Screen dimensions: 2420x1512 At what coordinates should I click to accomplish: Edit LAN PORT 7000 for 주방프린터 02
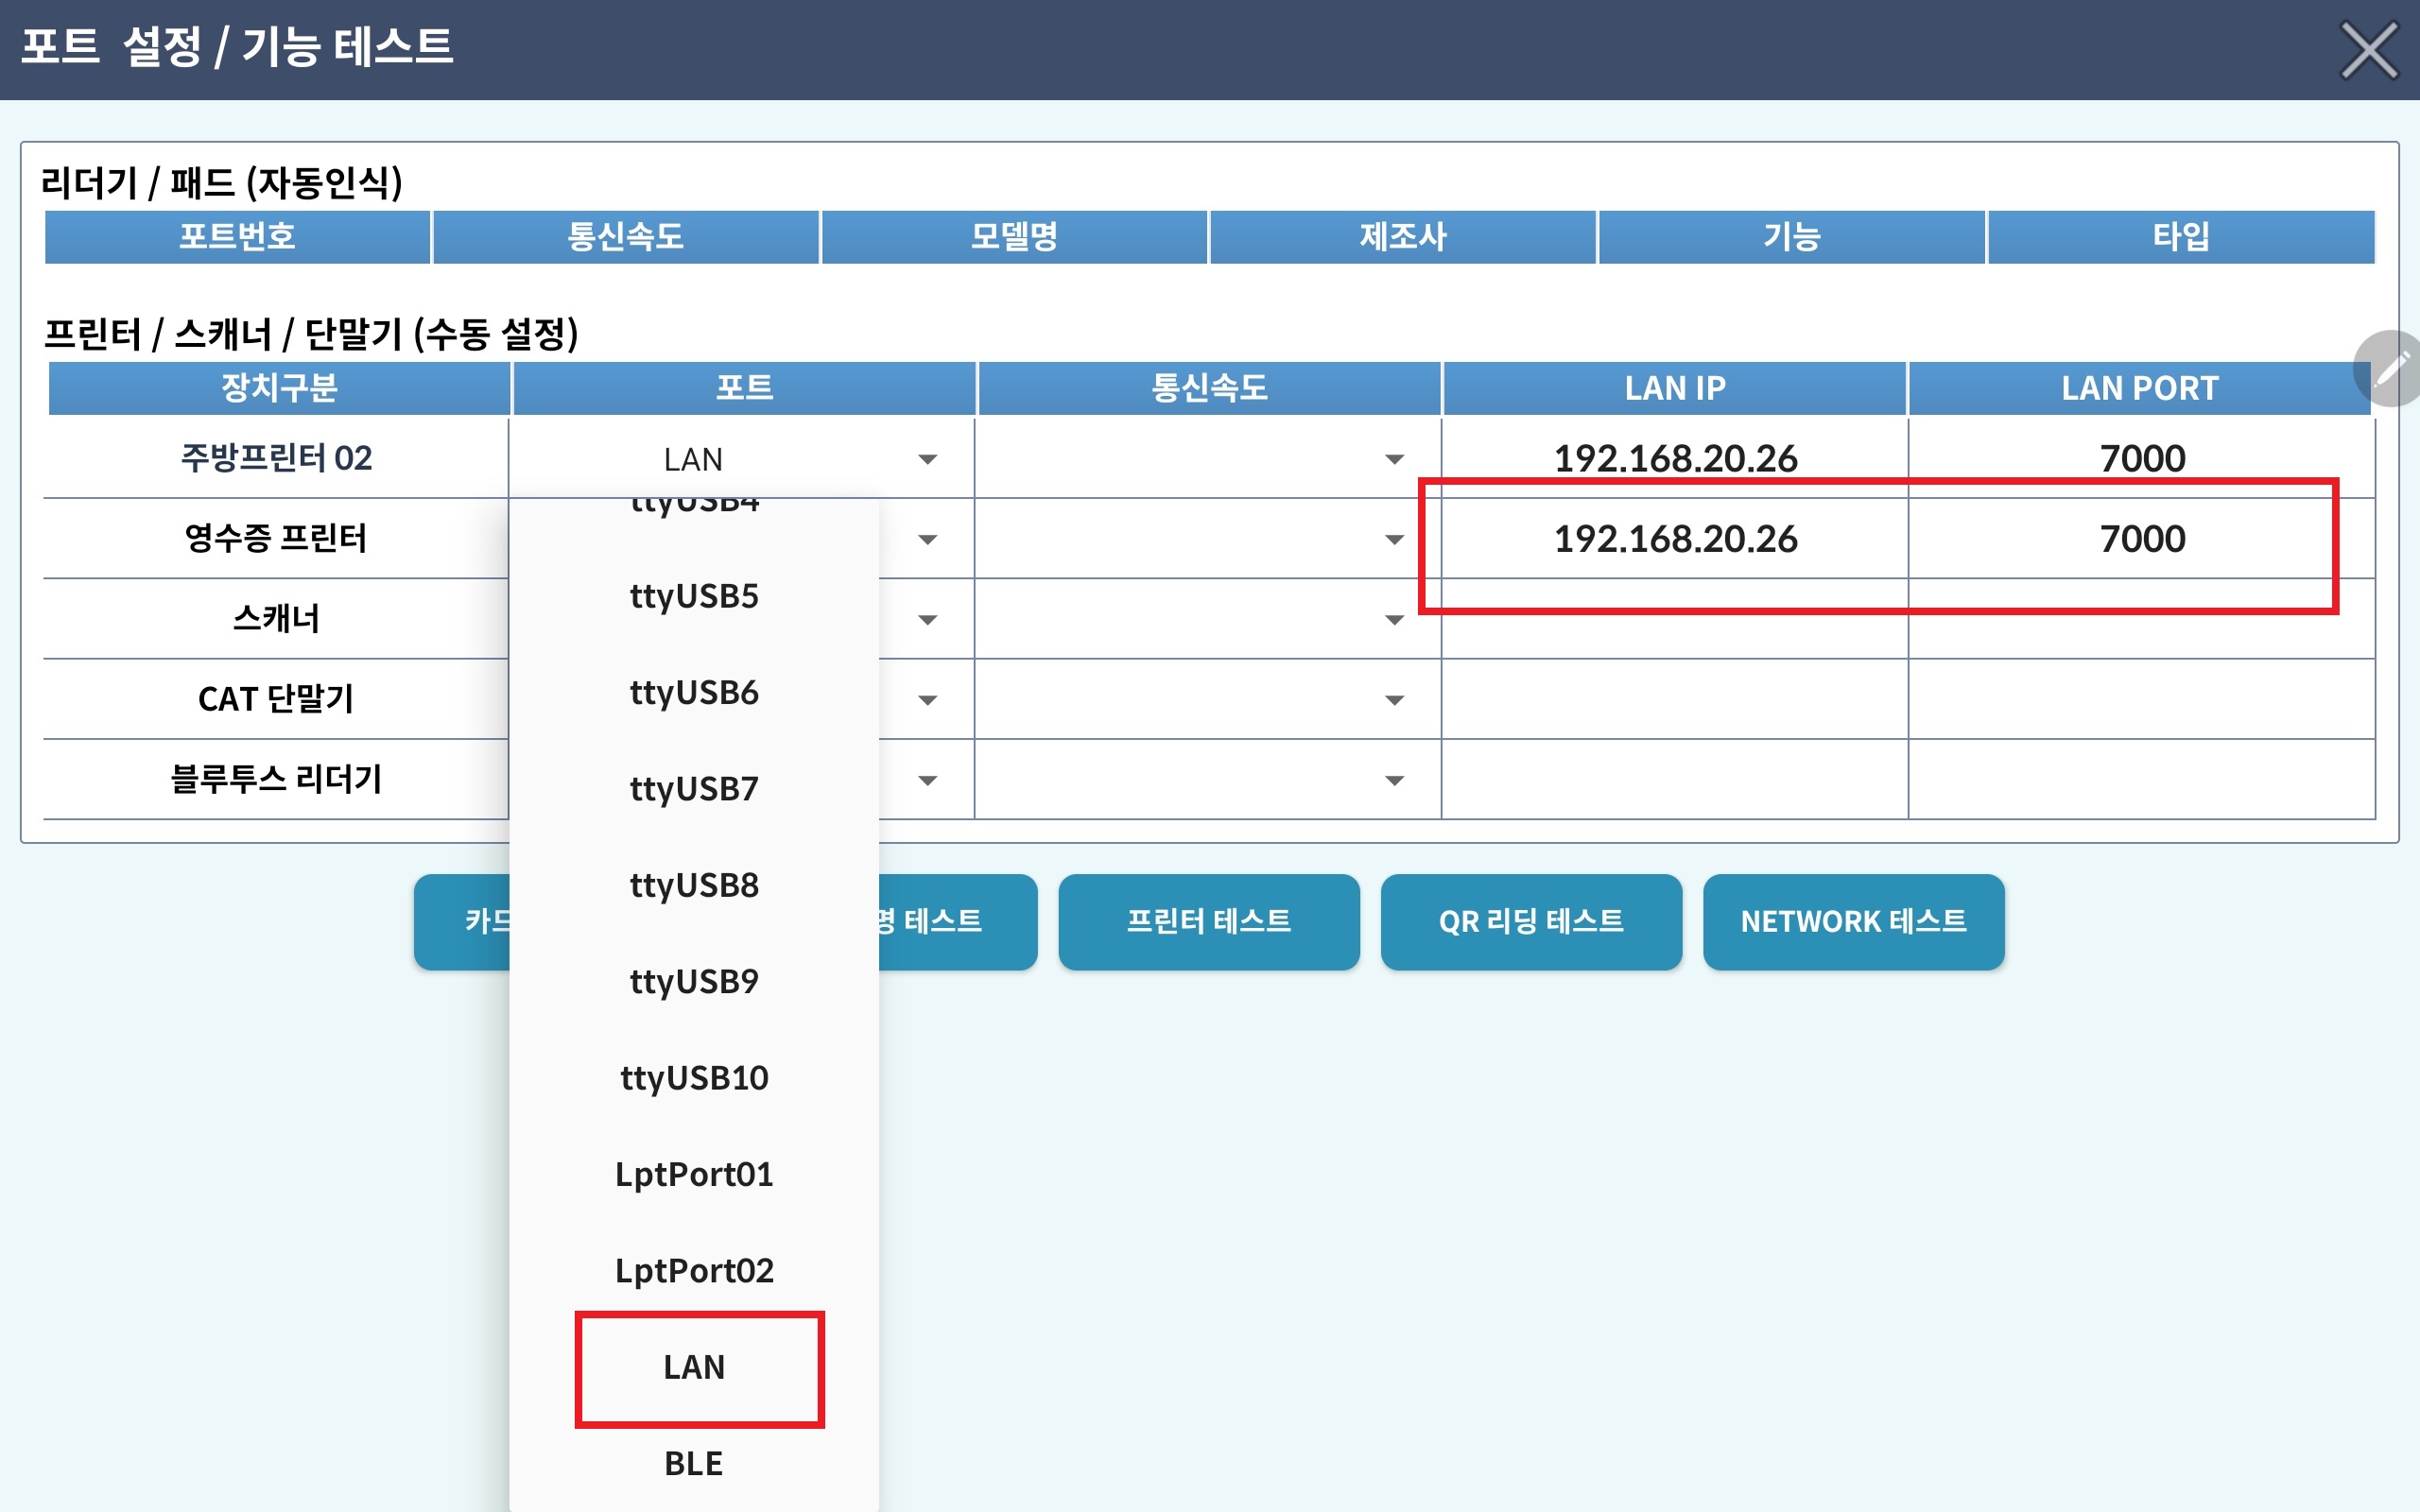2141,458
